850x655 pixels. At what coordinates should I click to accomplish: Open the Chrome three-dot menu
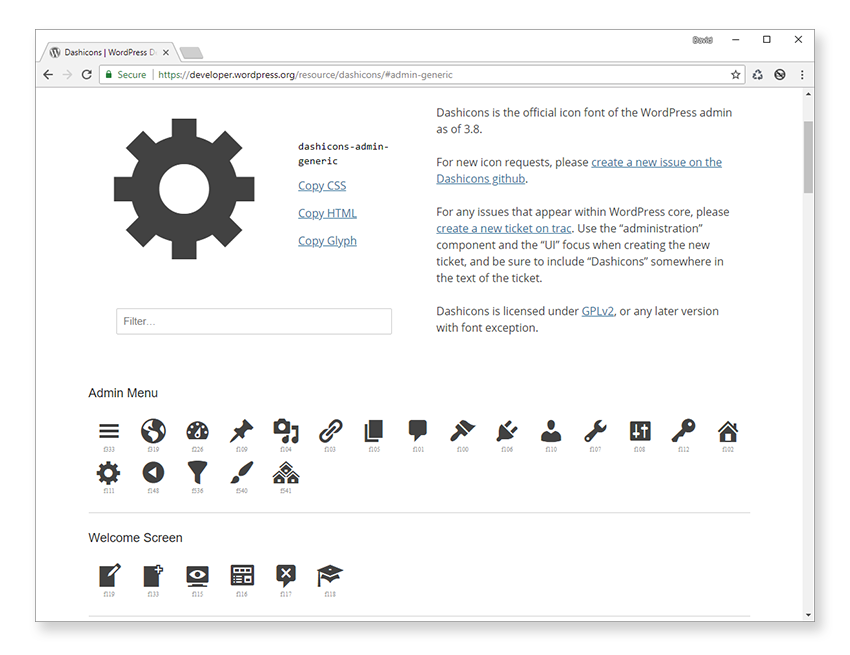[802, 75]
